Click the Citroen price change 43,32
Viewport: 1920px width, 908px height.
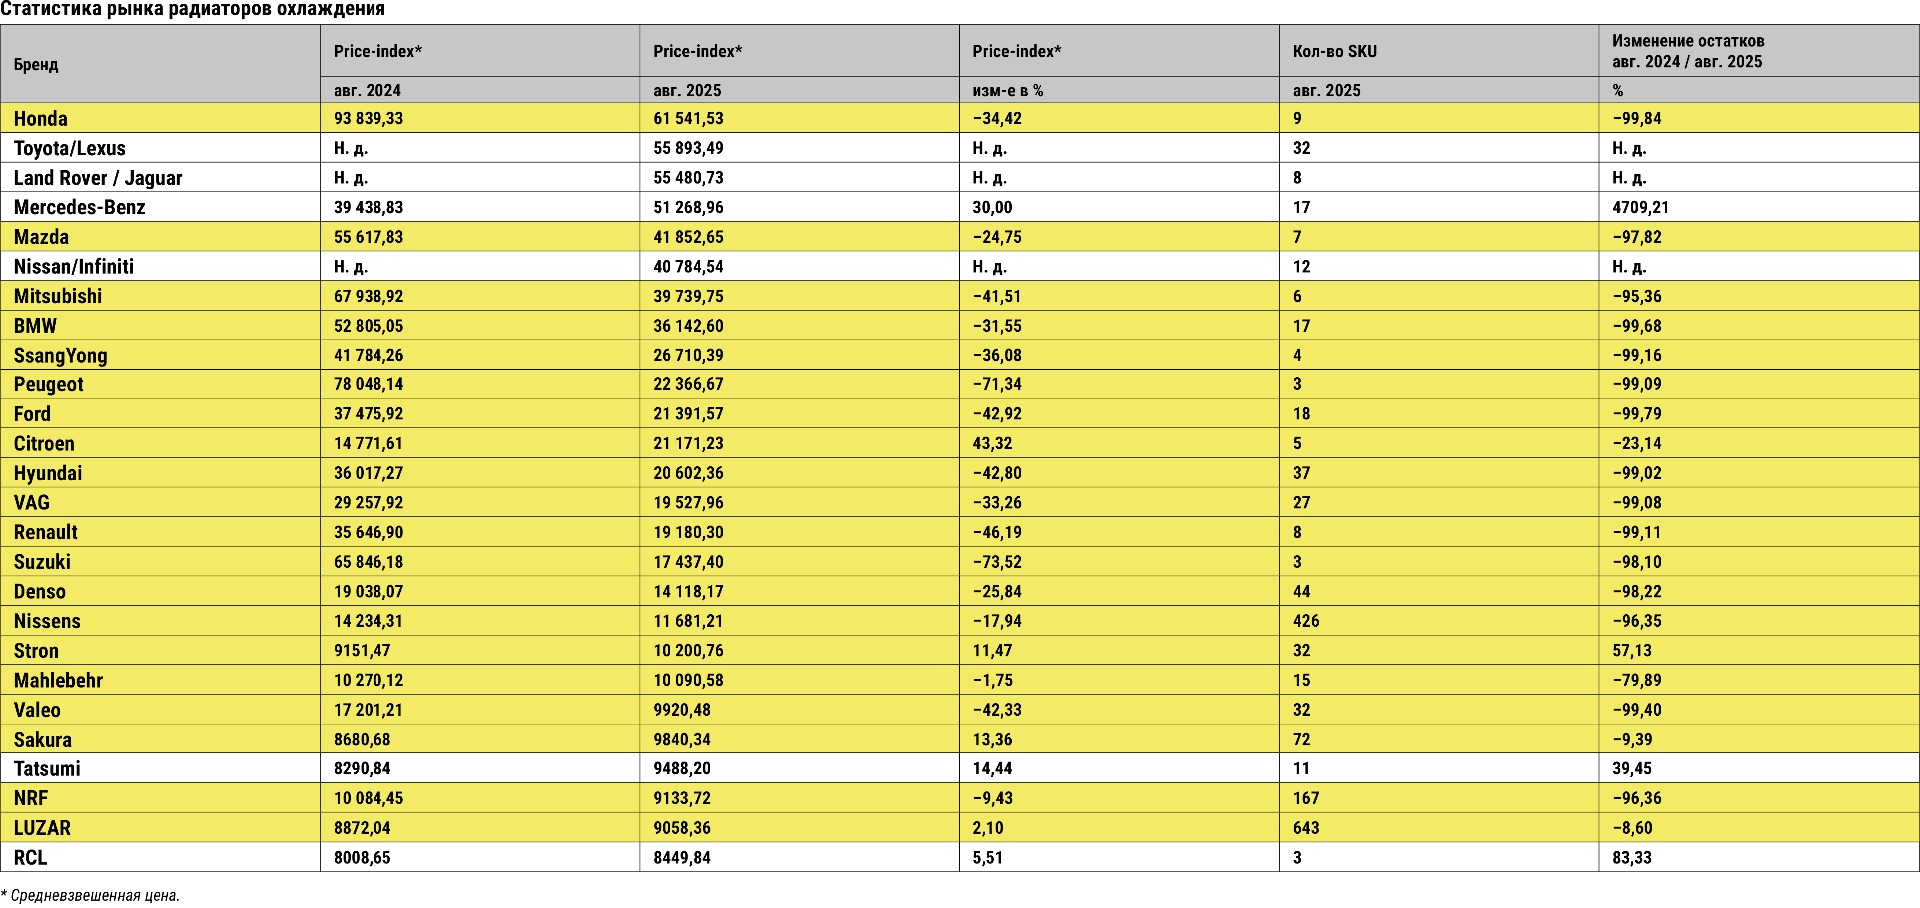992,444
